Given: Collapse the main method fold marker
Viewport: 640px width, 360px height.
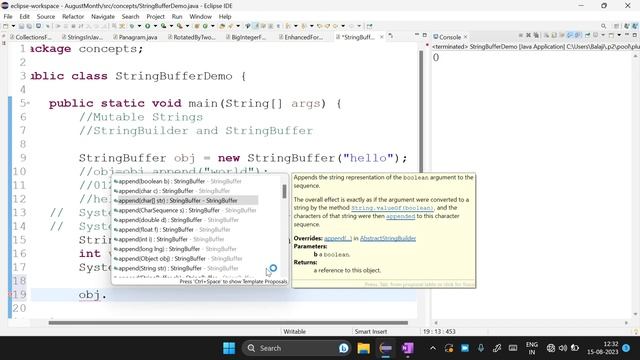Looking at the screenshot, I should pos(28,103).
